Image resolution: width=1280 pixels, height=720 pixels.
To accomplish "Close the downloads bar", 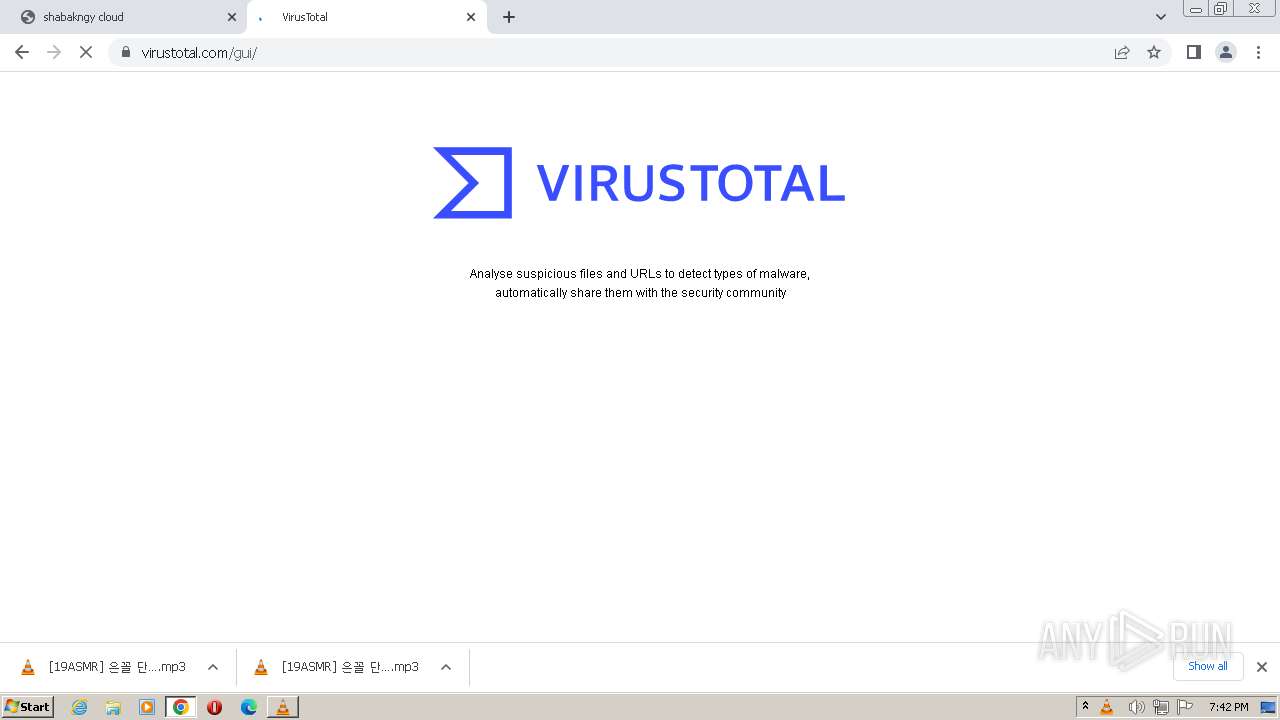I will click(x=1262, y=667).
